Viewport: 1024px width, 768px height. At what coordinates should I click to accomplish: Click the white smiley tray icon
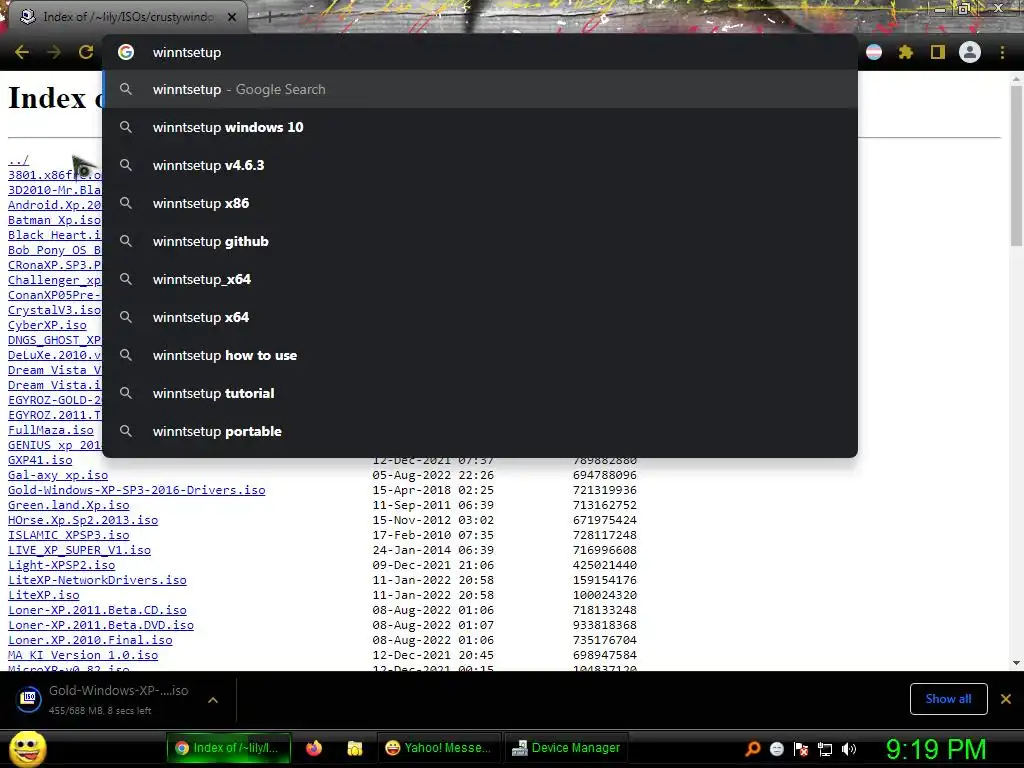click(x=776, y=748)
